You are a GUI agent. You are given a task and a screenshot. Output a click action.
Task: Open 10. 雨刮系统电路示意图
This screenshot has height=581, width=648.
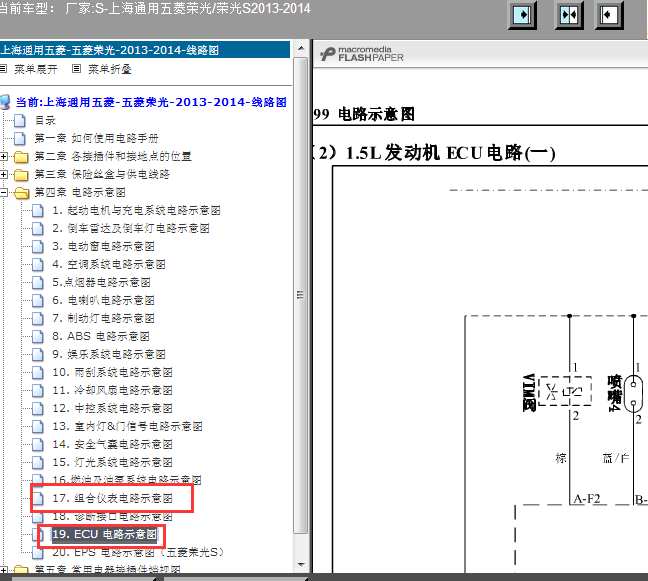coord(112,372)
